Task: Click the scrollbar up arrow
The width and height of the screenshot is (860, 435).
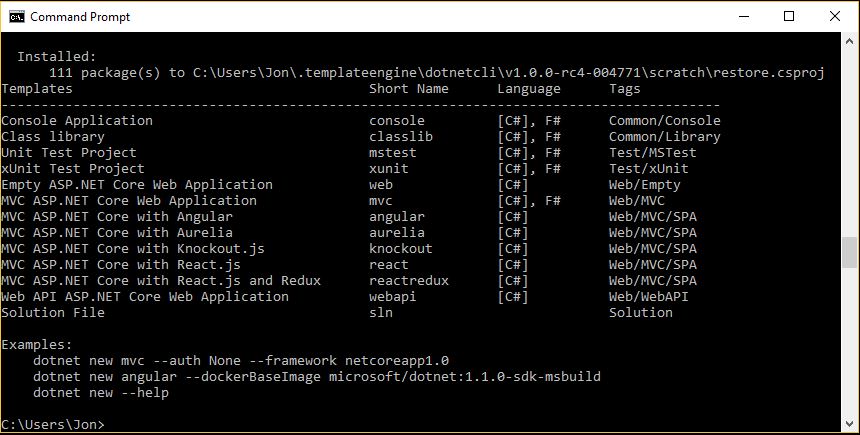Action: tap(850, 41)
